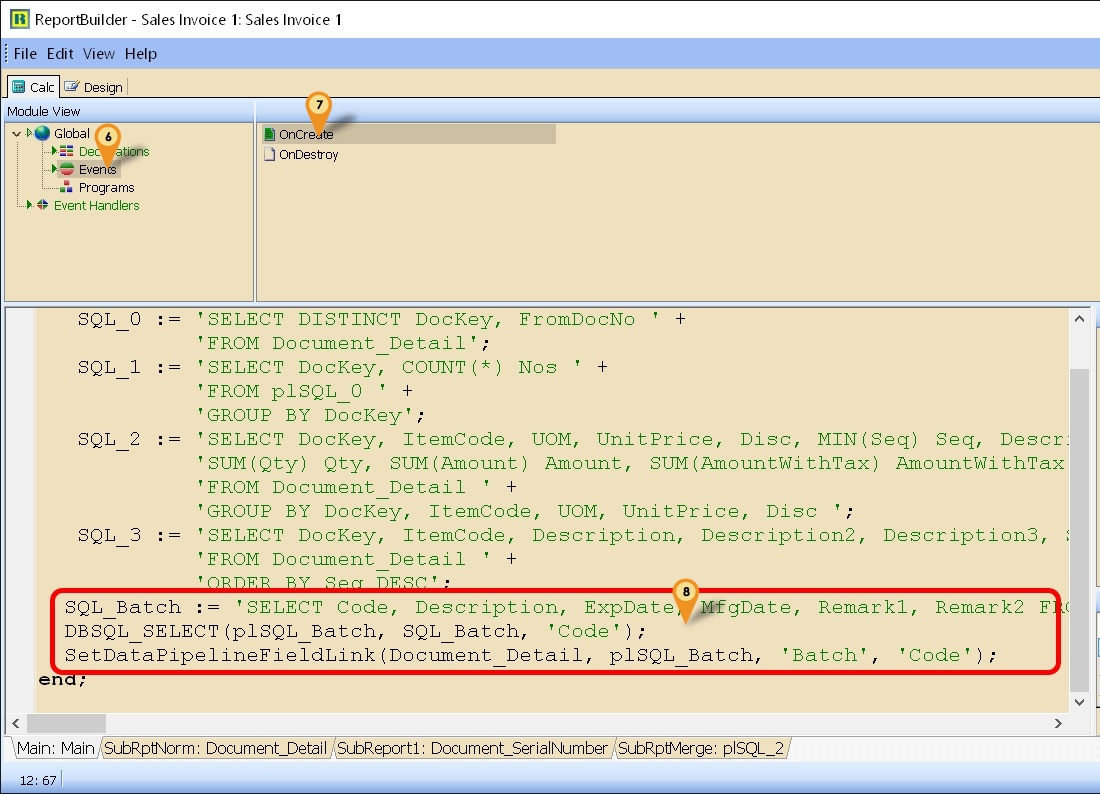Click the Events icon in the Module View tree
This screenshot has height=794, width=1100.
point(67,169)
